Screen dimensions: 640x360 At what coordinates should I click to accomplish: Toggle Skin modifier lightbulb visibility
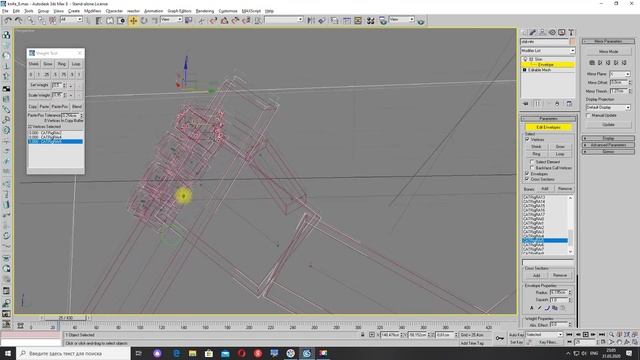click(x=525, y=59)
